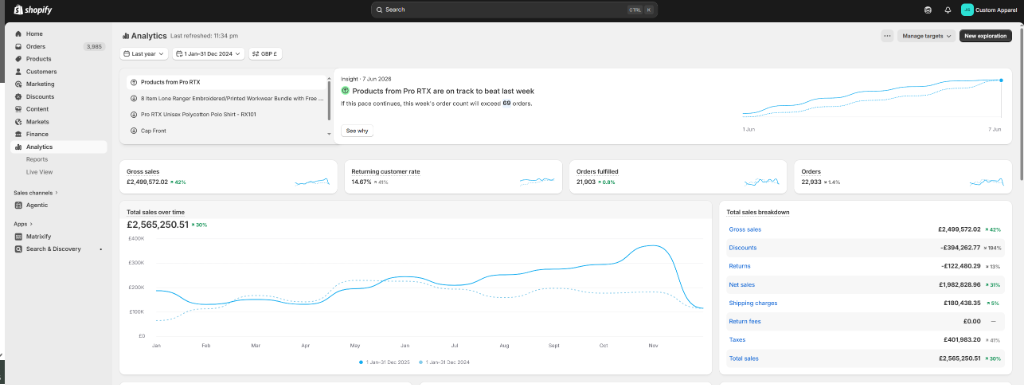The image size is (1024, 385).
Task: Click the Orders inbox icon in sidebar
Action: (18, 46)
